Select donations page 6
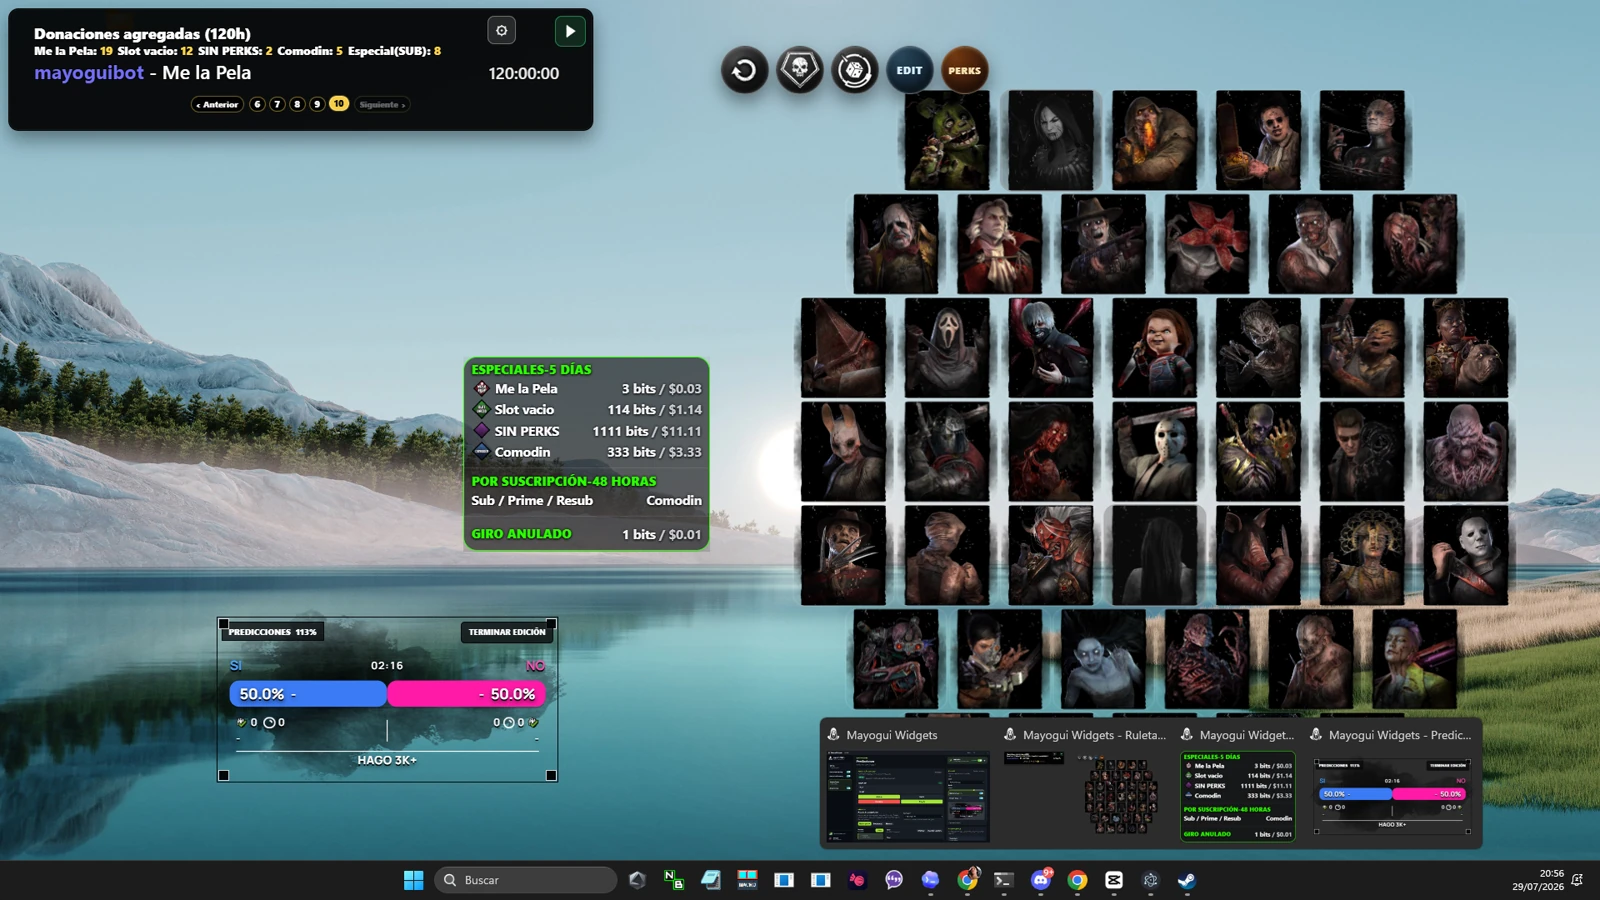1600x900 pixels. coord(257,104)
